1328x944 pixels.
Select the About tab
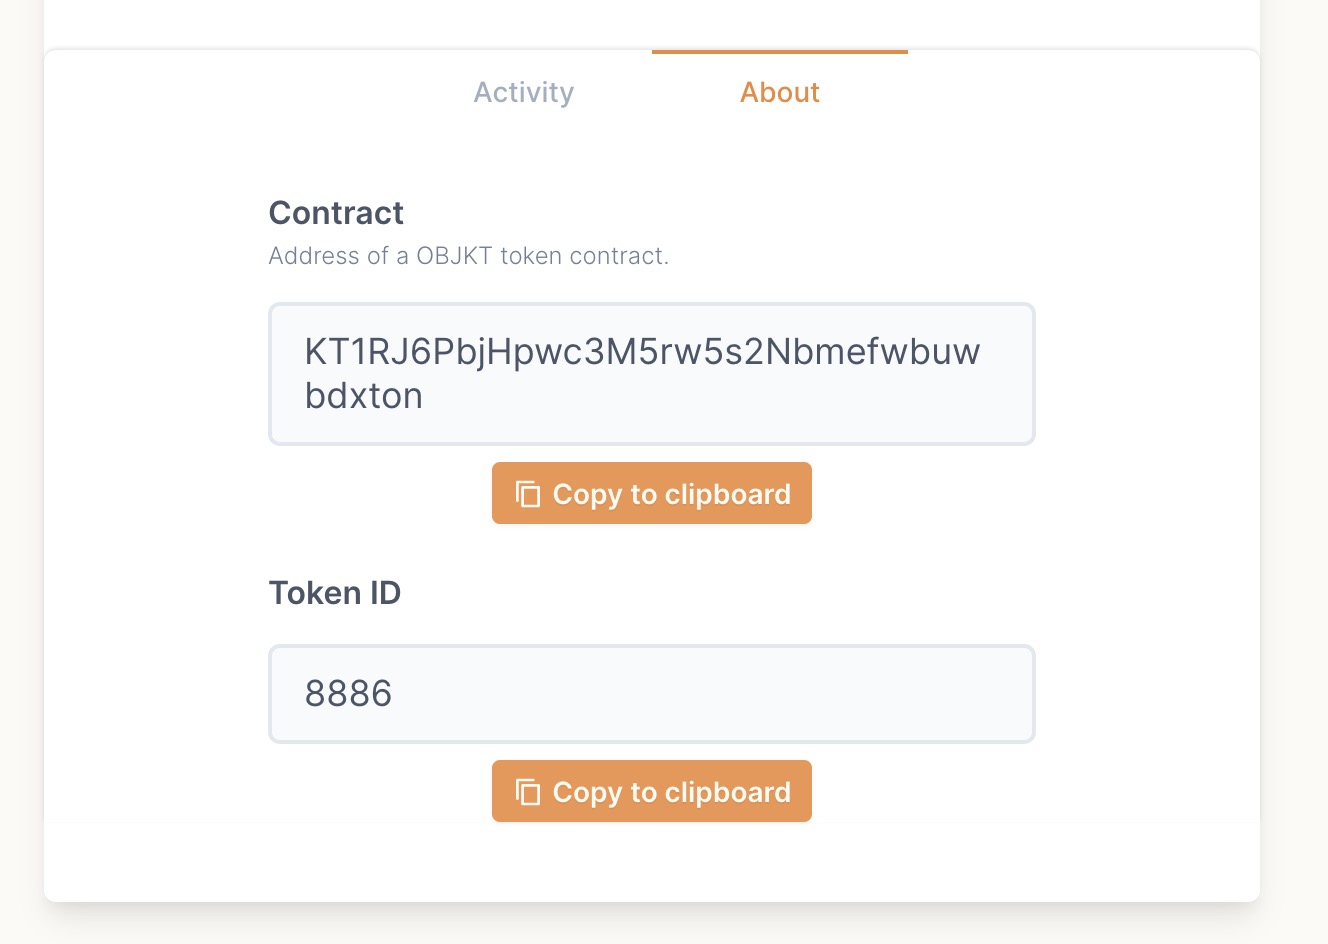[780, 92]
